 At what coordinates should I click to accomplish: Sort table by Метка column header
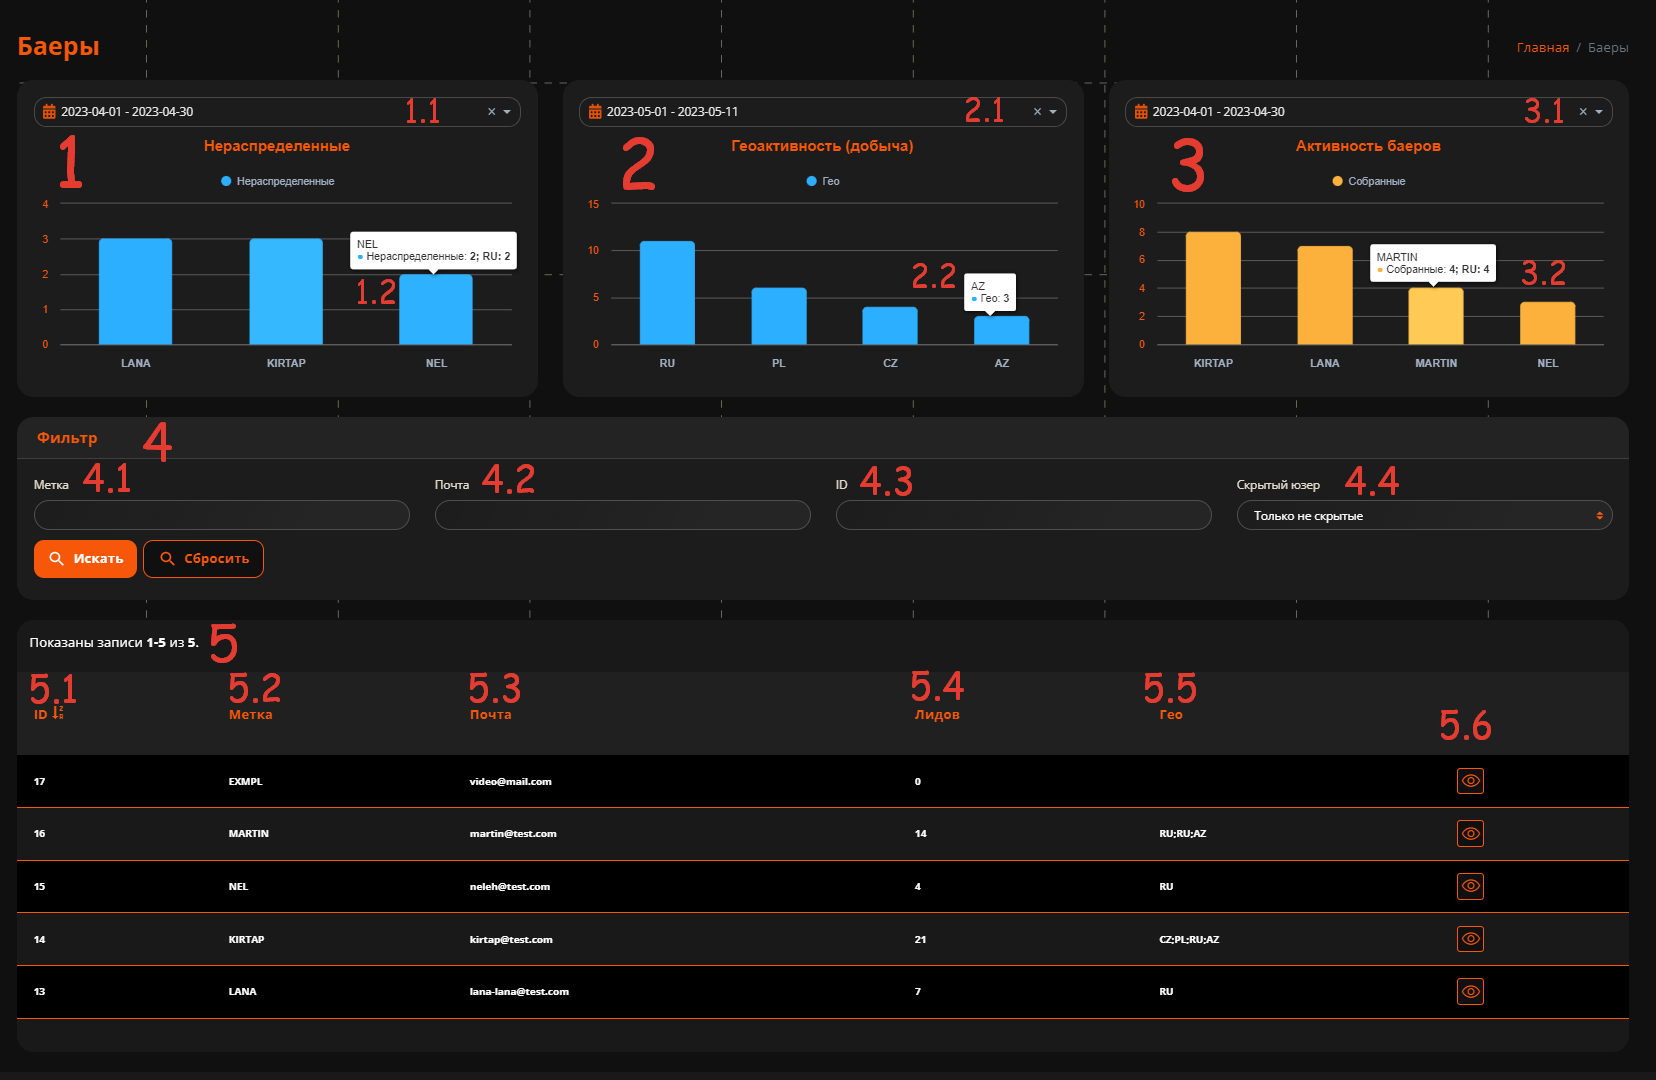coord(250,715)
